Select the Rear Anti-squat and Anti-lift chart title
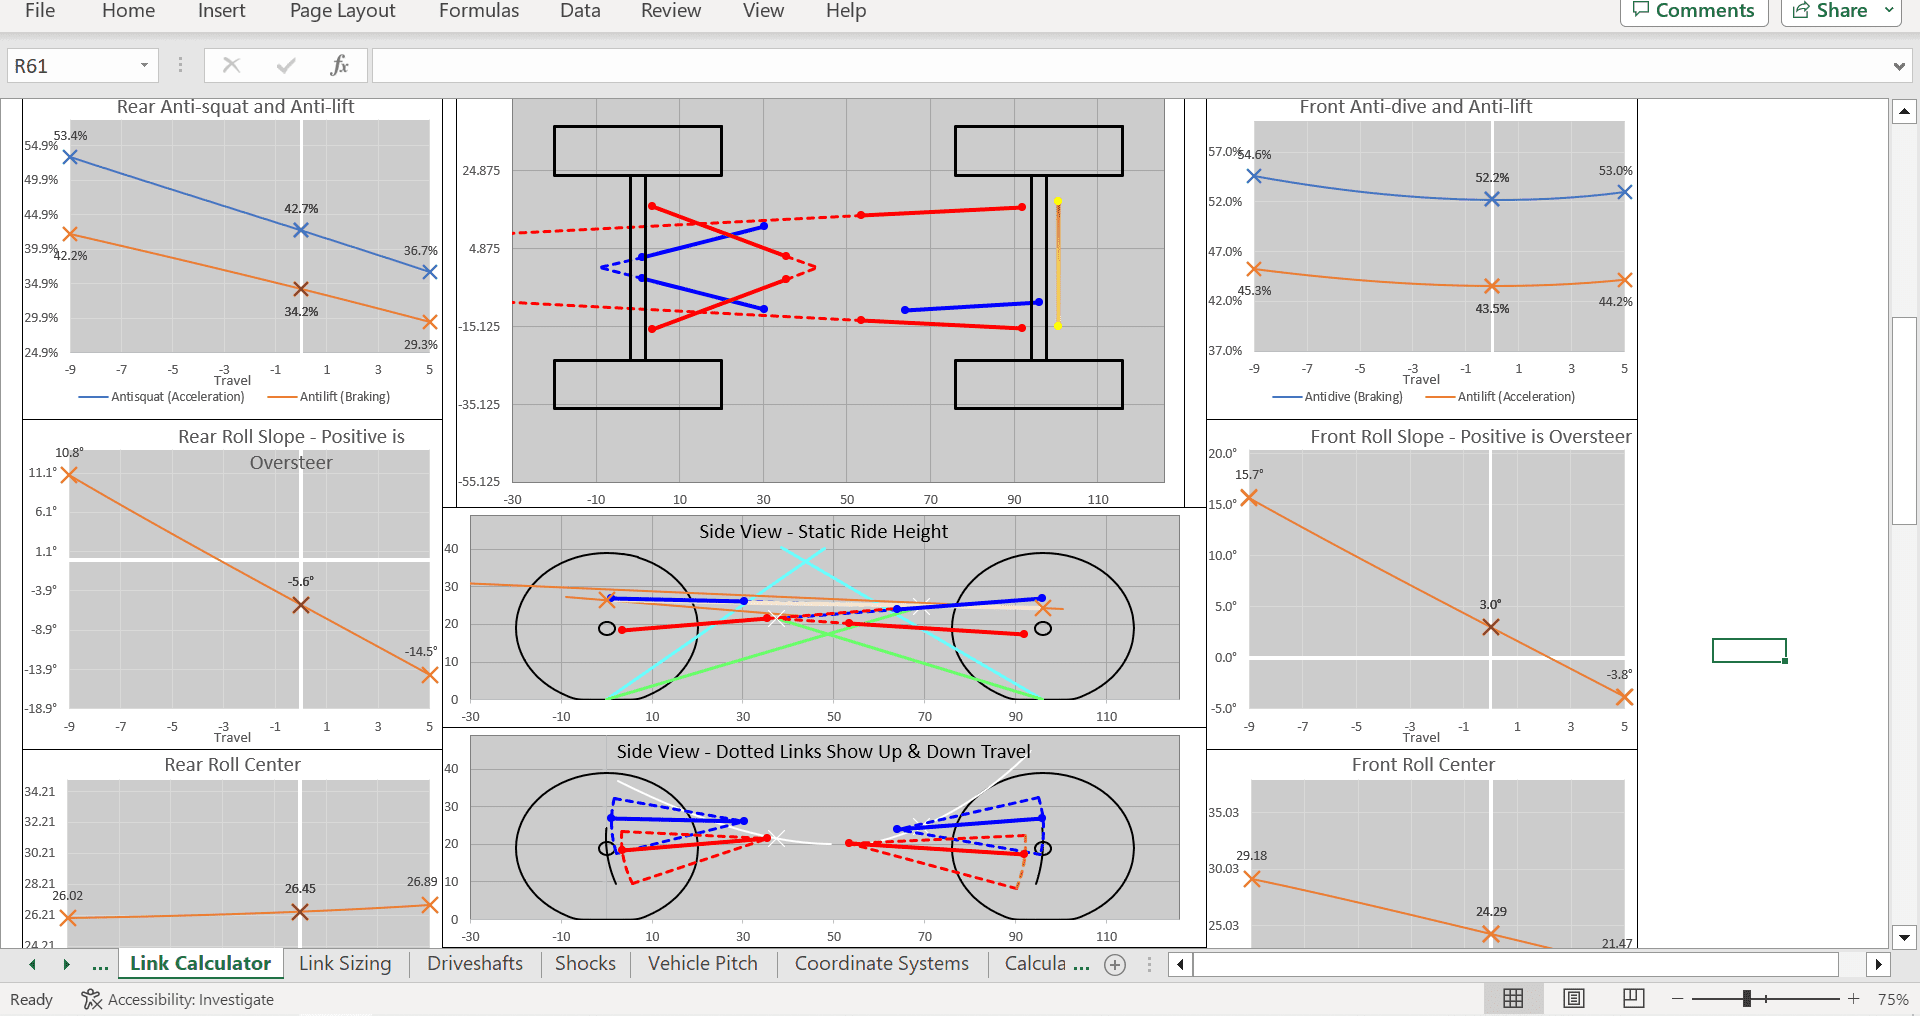Screen dimensions: 1920x1016 pyautogui.click(x=235, y=107)
